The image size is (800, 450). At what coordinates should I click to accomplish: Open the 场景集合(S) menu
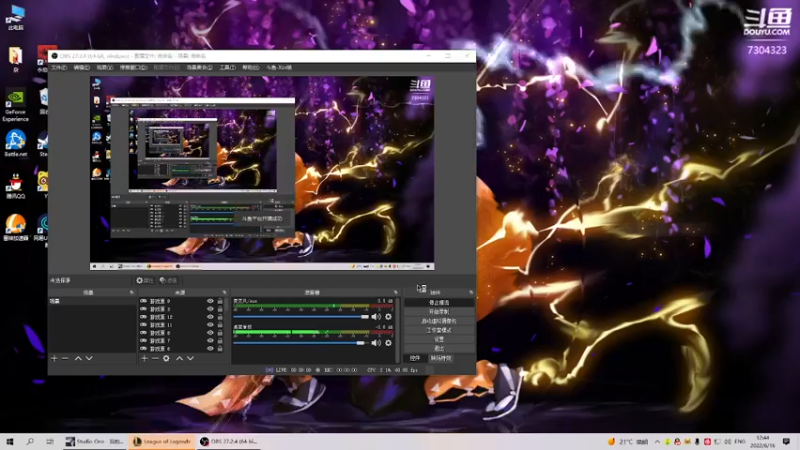coord(199,67)
